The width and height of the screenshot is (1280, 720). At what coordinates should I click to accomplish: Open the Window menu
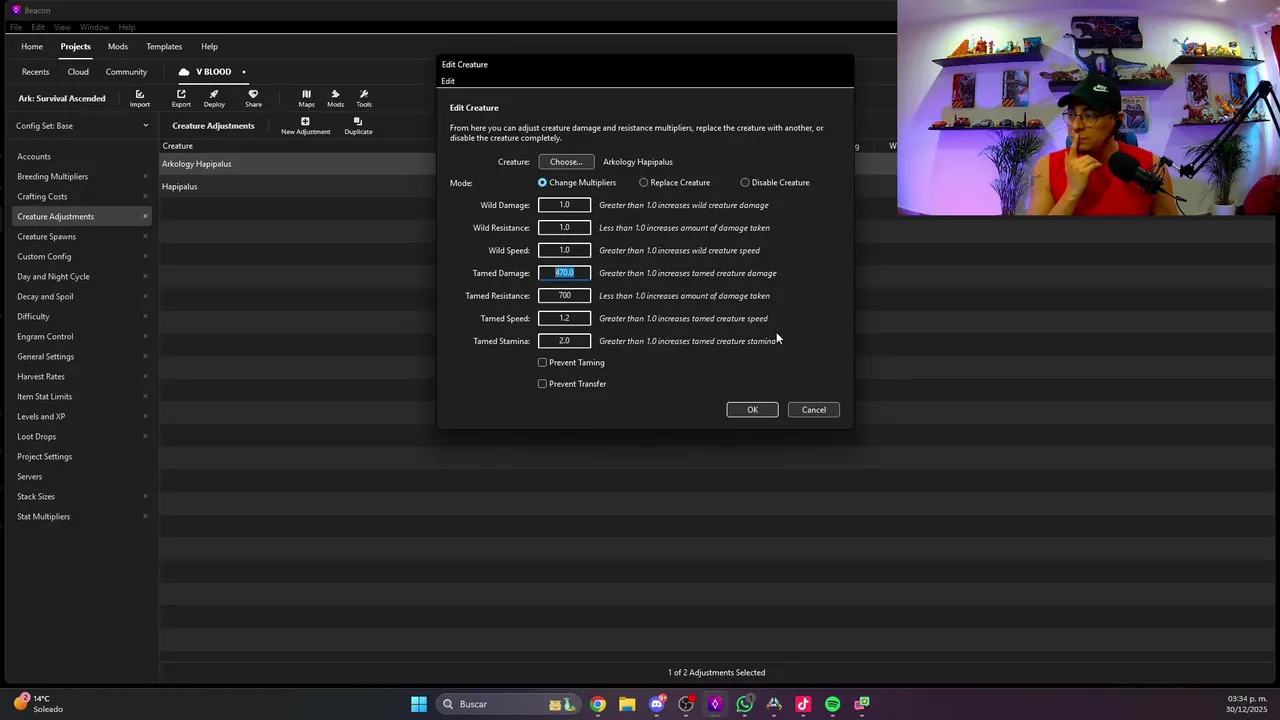point(94,27)
